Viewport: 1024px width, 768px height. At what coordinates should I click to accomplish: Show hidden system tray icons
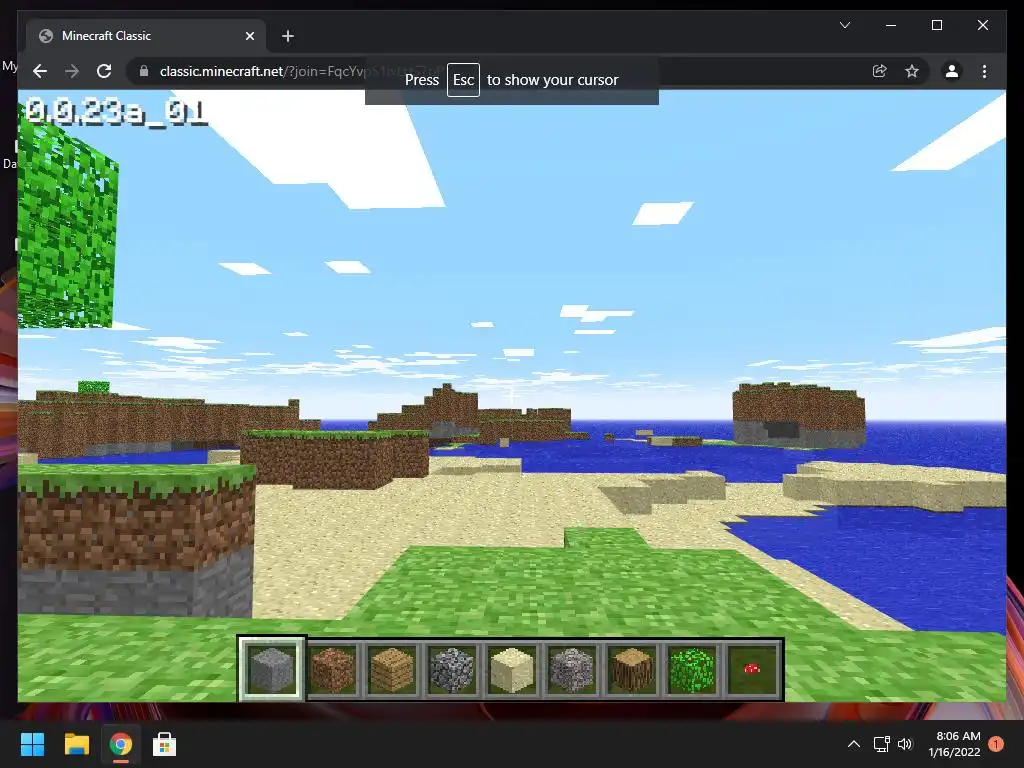click(854, 744)
